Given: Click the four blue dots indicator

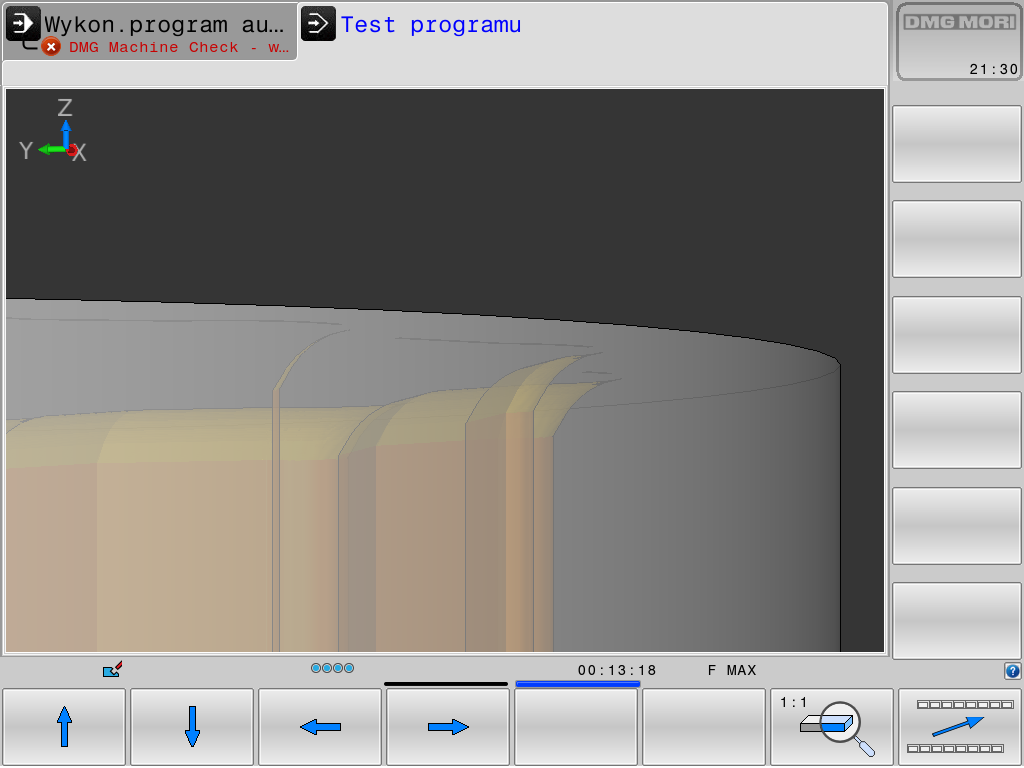Looking at the screenshot, I should click(x=332, y=668).
